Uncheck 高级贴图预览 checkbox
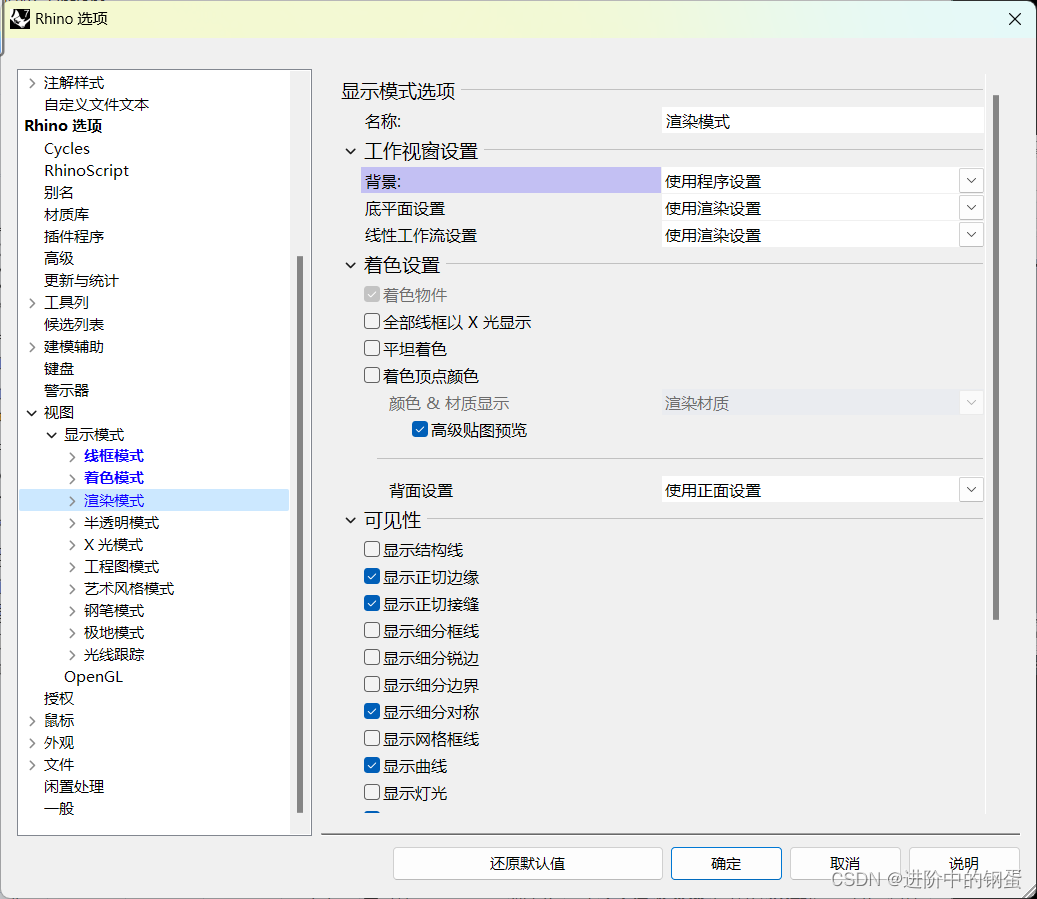Viewport: 1037px width, 899px height. (420, 429)
